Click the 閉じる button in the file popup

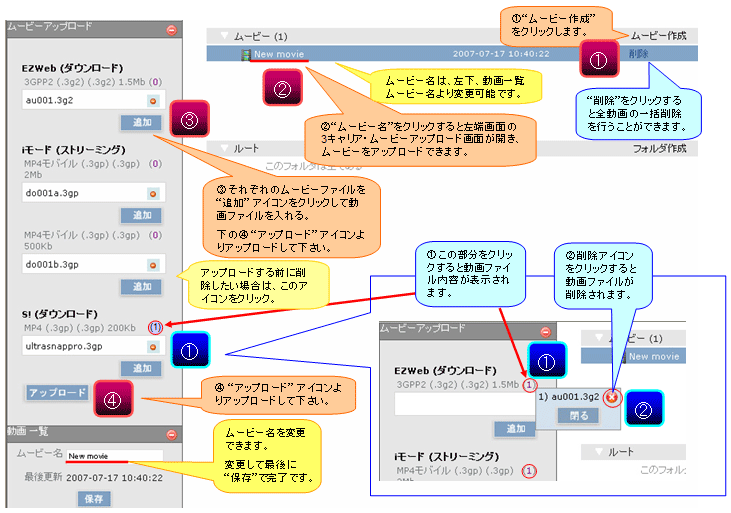(x=579, y=416)
